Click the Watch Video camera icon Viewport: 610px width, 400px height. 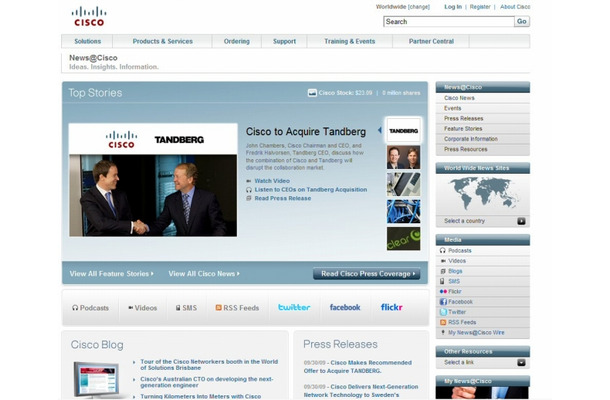tap(249, 181)
